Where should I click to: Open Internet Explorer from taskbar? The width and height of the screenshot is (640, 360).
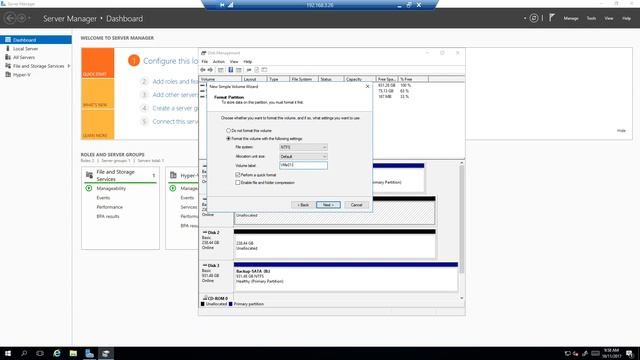coord(57,353)
